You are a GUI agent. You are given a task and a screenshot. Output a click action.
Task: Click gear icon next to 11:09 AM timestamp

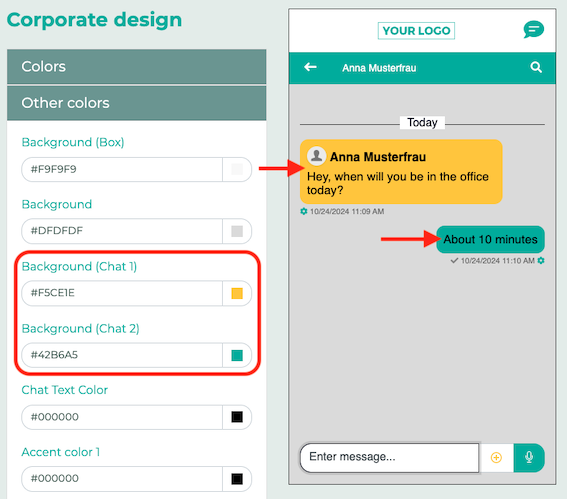[x=304, y=211]
